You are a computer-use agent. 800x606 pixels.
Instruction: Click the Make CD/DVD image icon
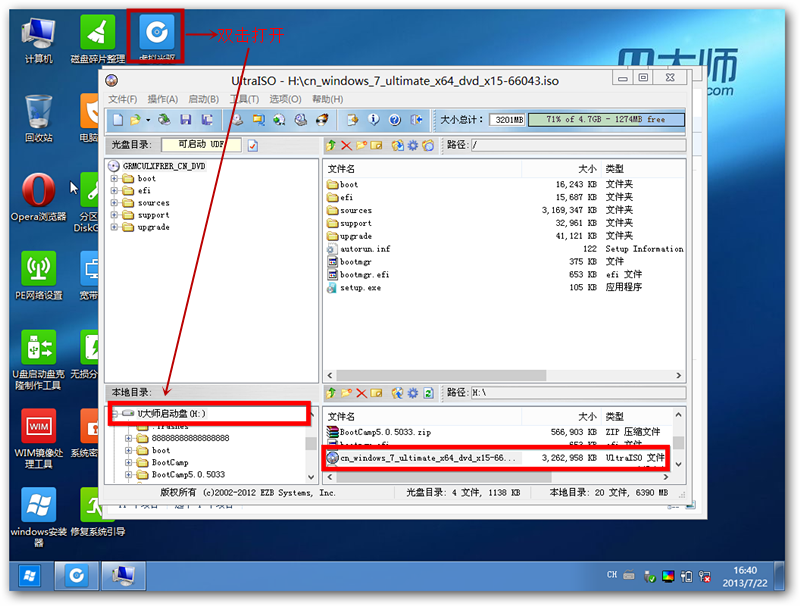237,120
